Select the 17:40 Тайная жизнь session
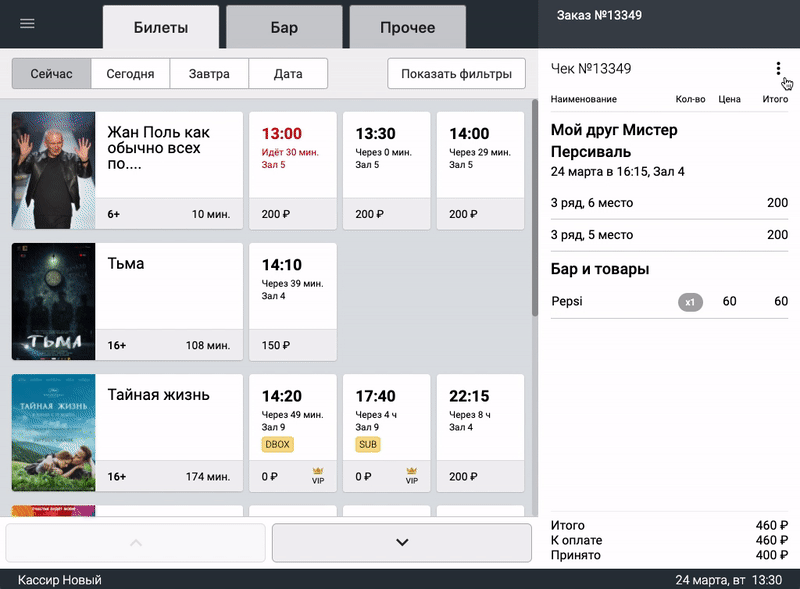800x589 pixels. [x=387, y=433]
